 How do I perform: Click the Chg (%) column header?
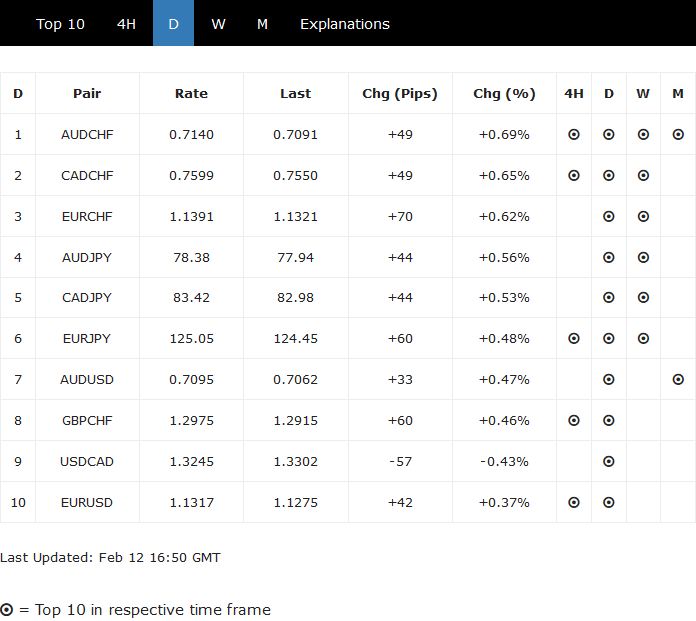coord(504,94)
